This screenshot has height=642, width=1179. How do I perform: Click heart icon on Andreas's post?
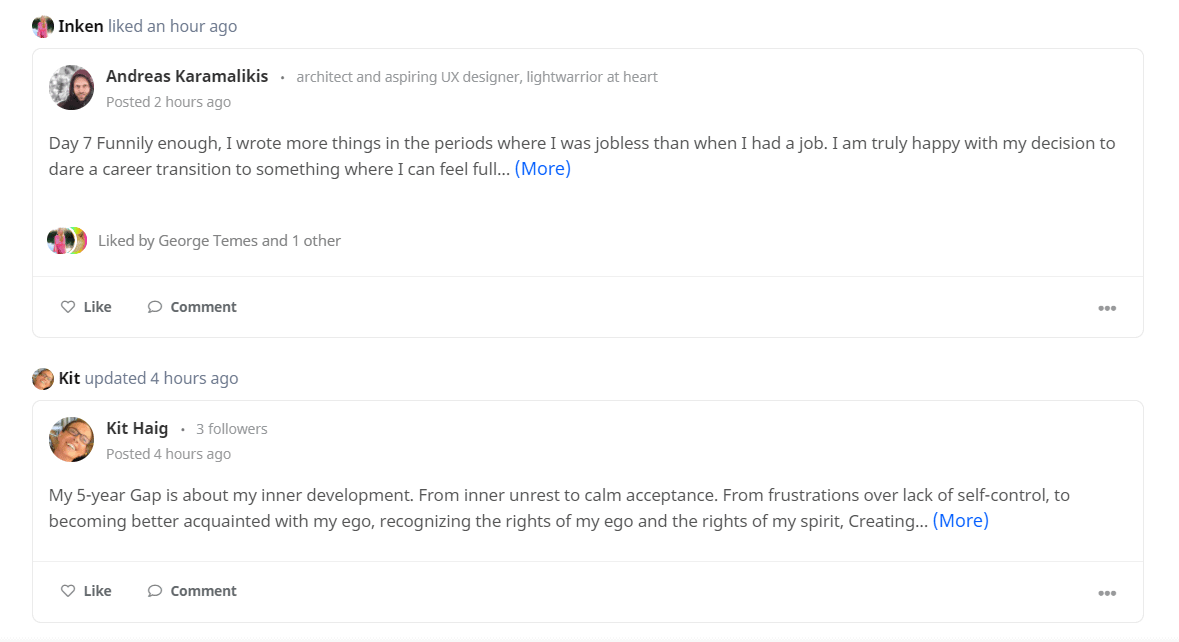click(x=68, y=307)
